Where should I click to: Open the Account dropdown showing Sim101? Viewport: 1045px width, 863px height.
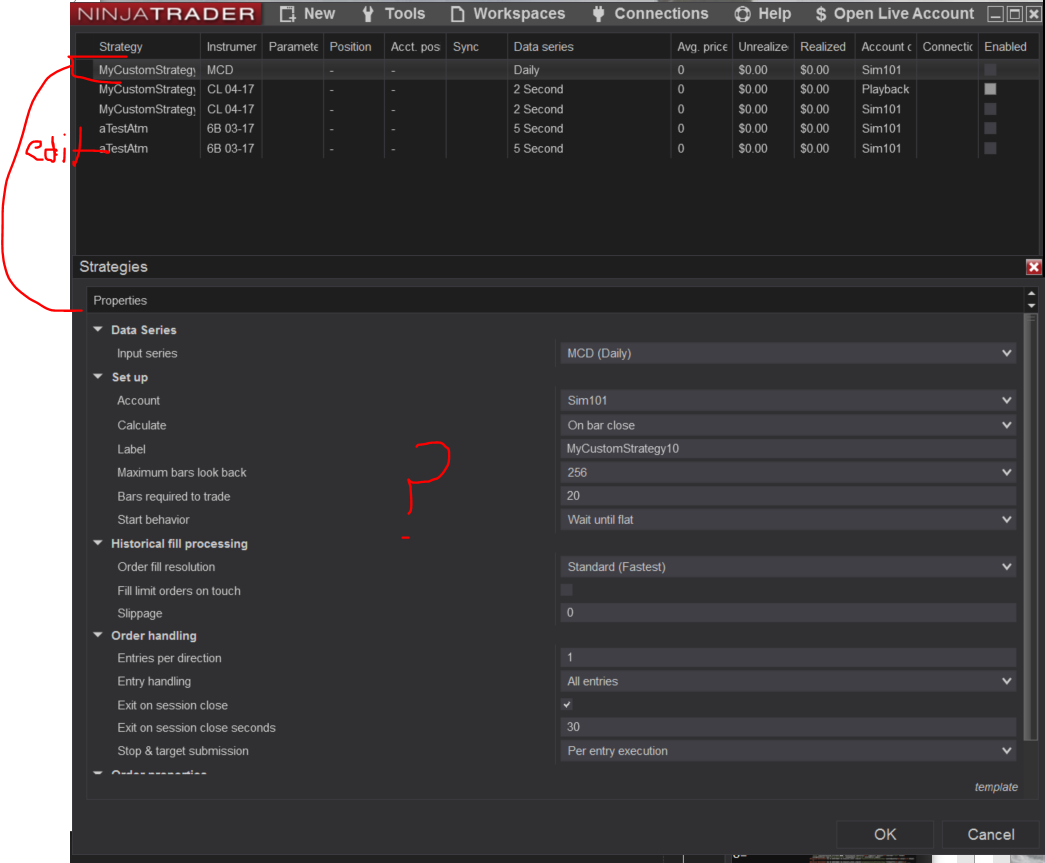point(788,401)
